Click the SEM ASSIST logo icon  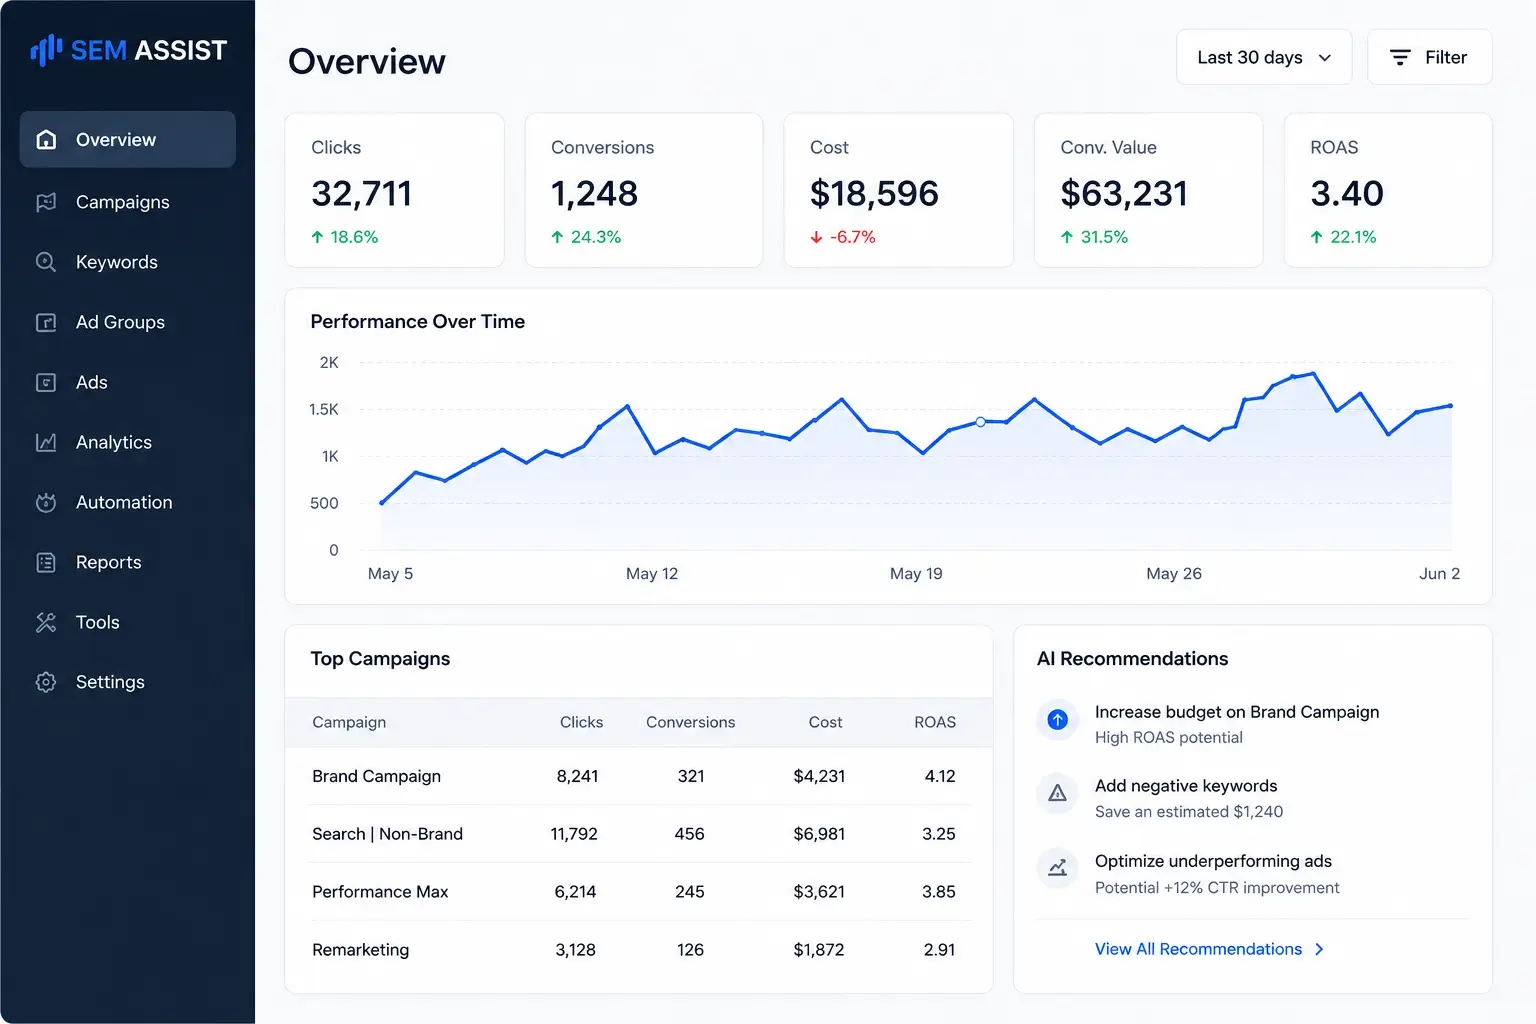(x=46, y=50)
